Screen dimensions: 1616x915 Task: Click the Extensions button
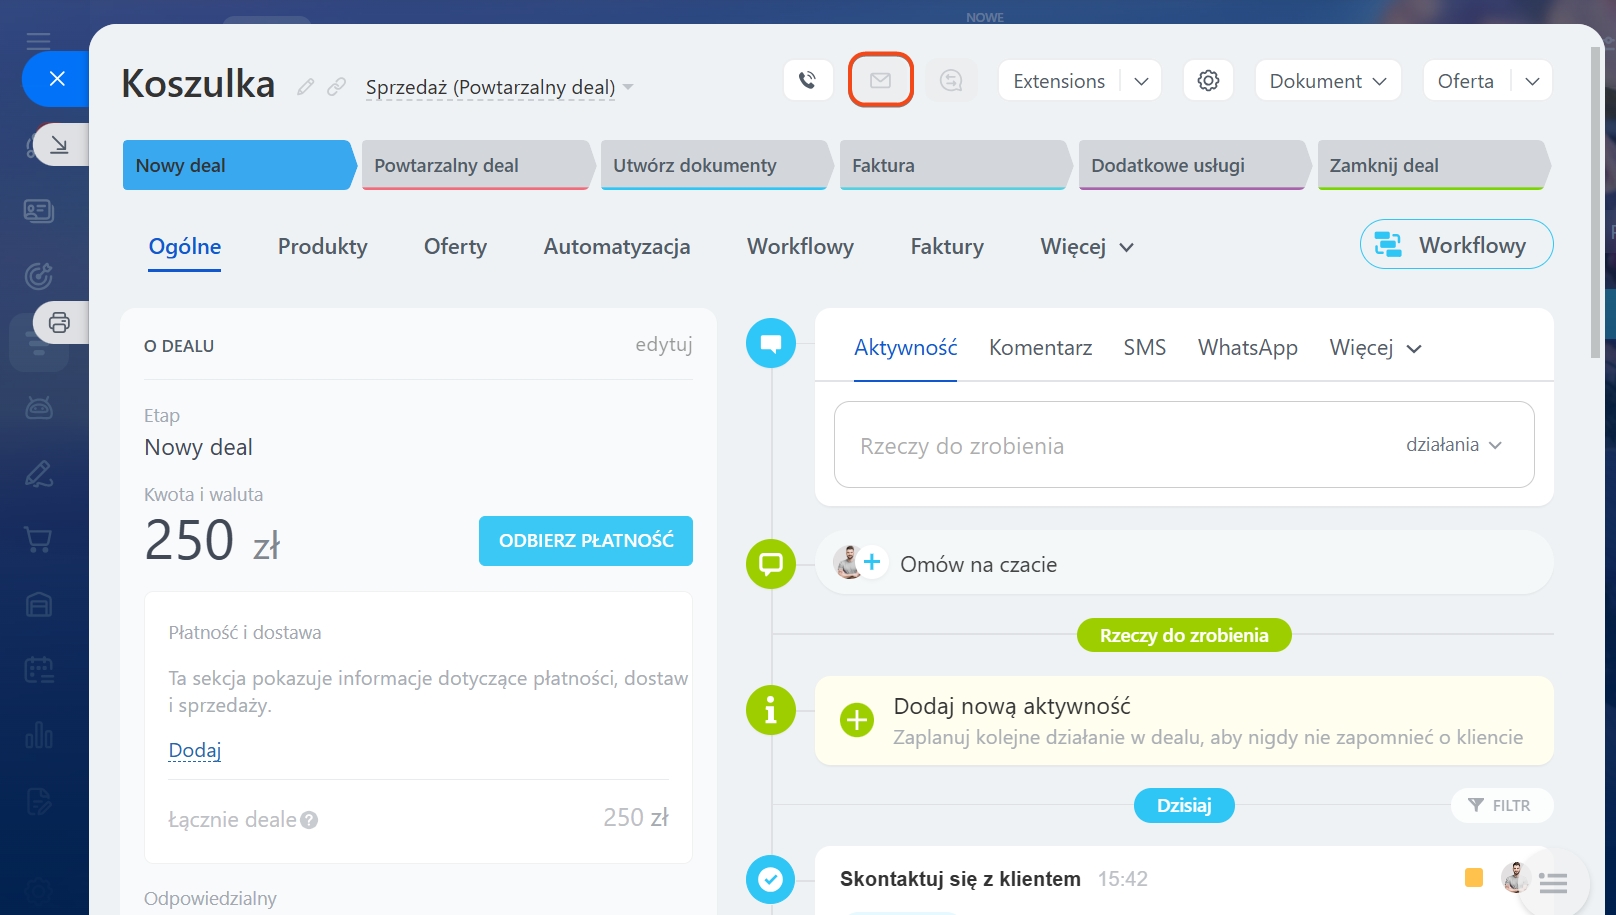pyautogui.click(x=1059, y=81)
